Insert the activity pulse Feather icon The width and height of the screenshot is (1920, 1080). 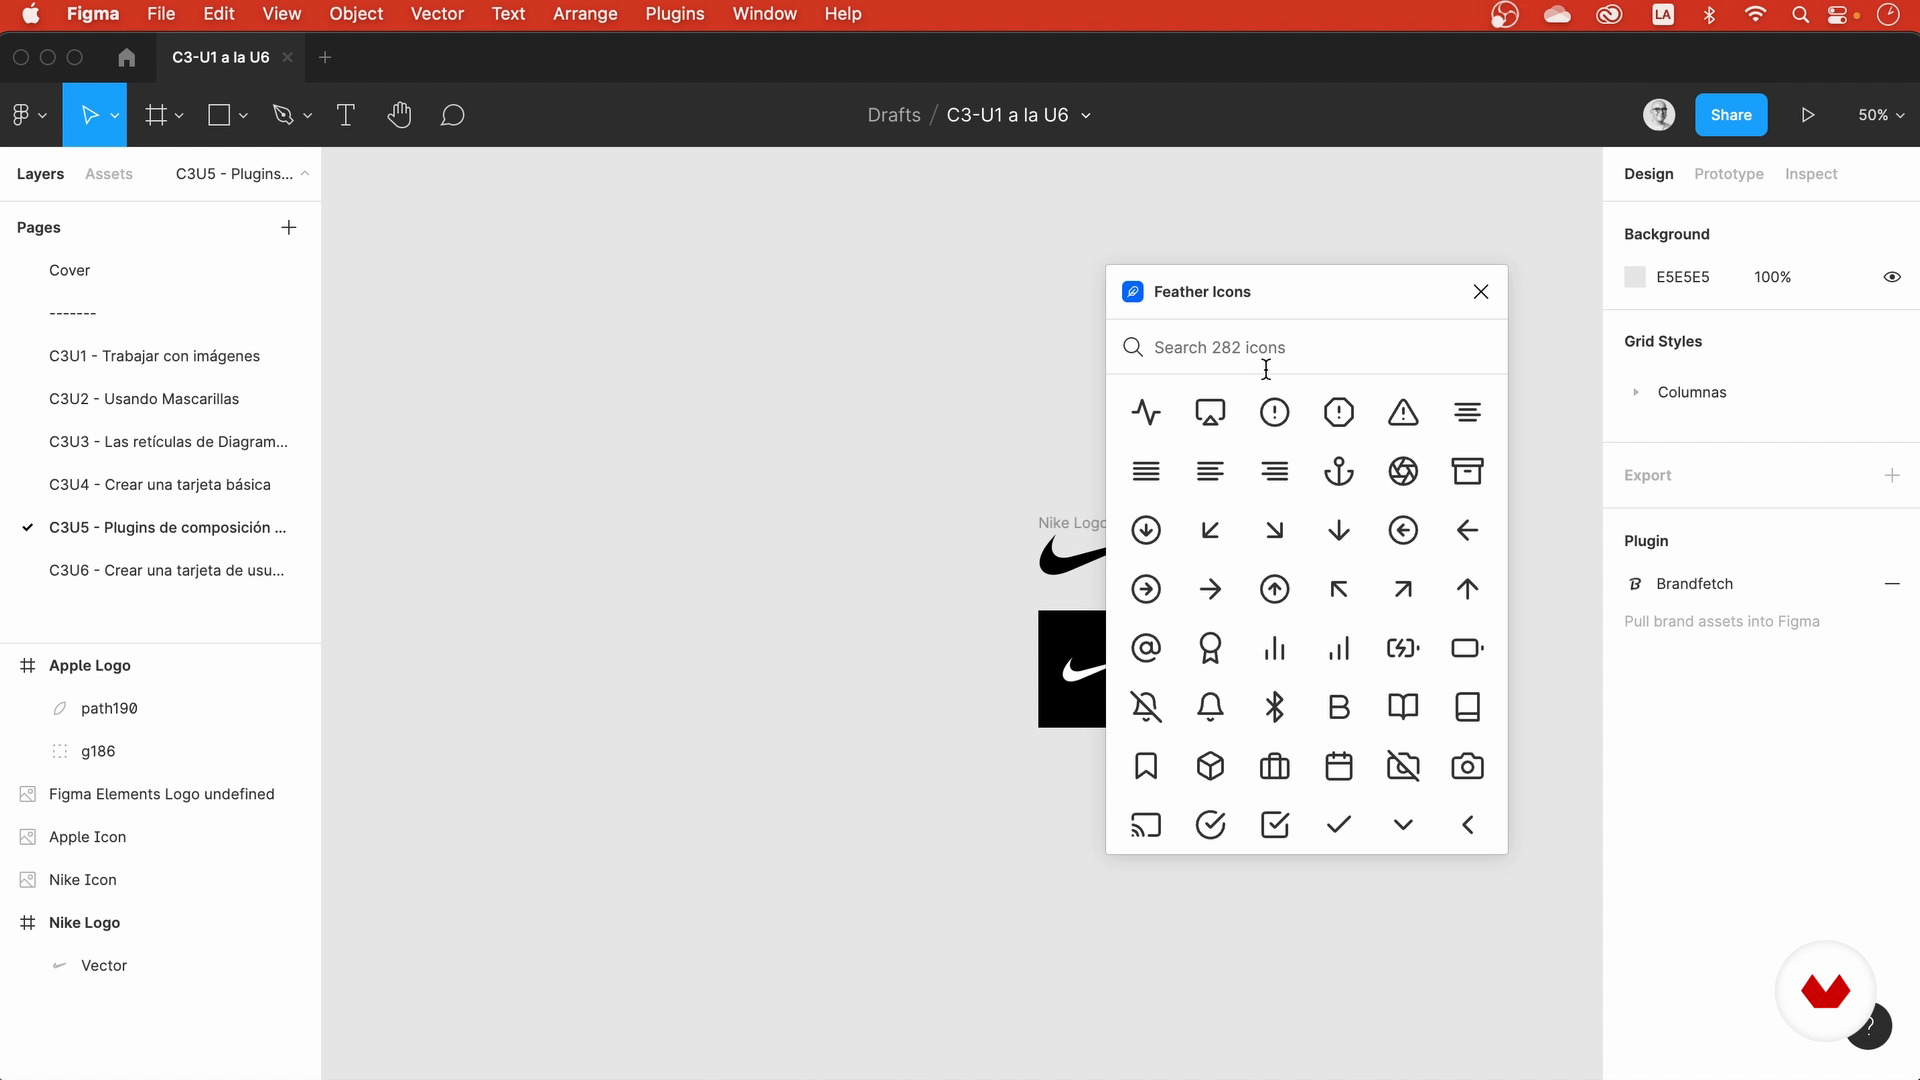pyautogui.click(x=1146, y=412)
